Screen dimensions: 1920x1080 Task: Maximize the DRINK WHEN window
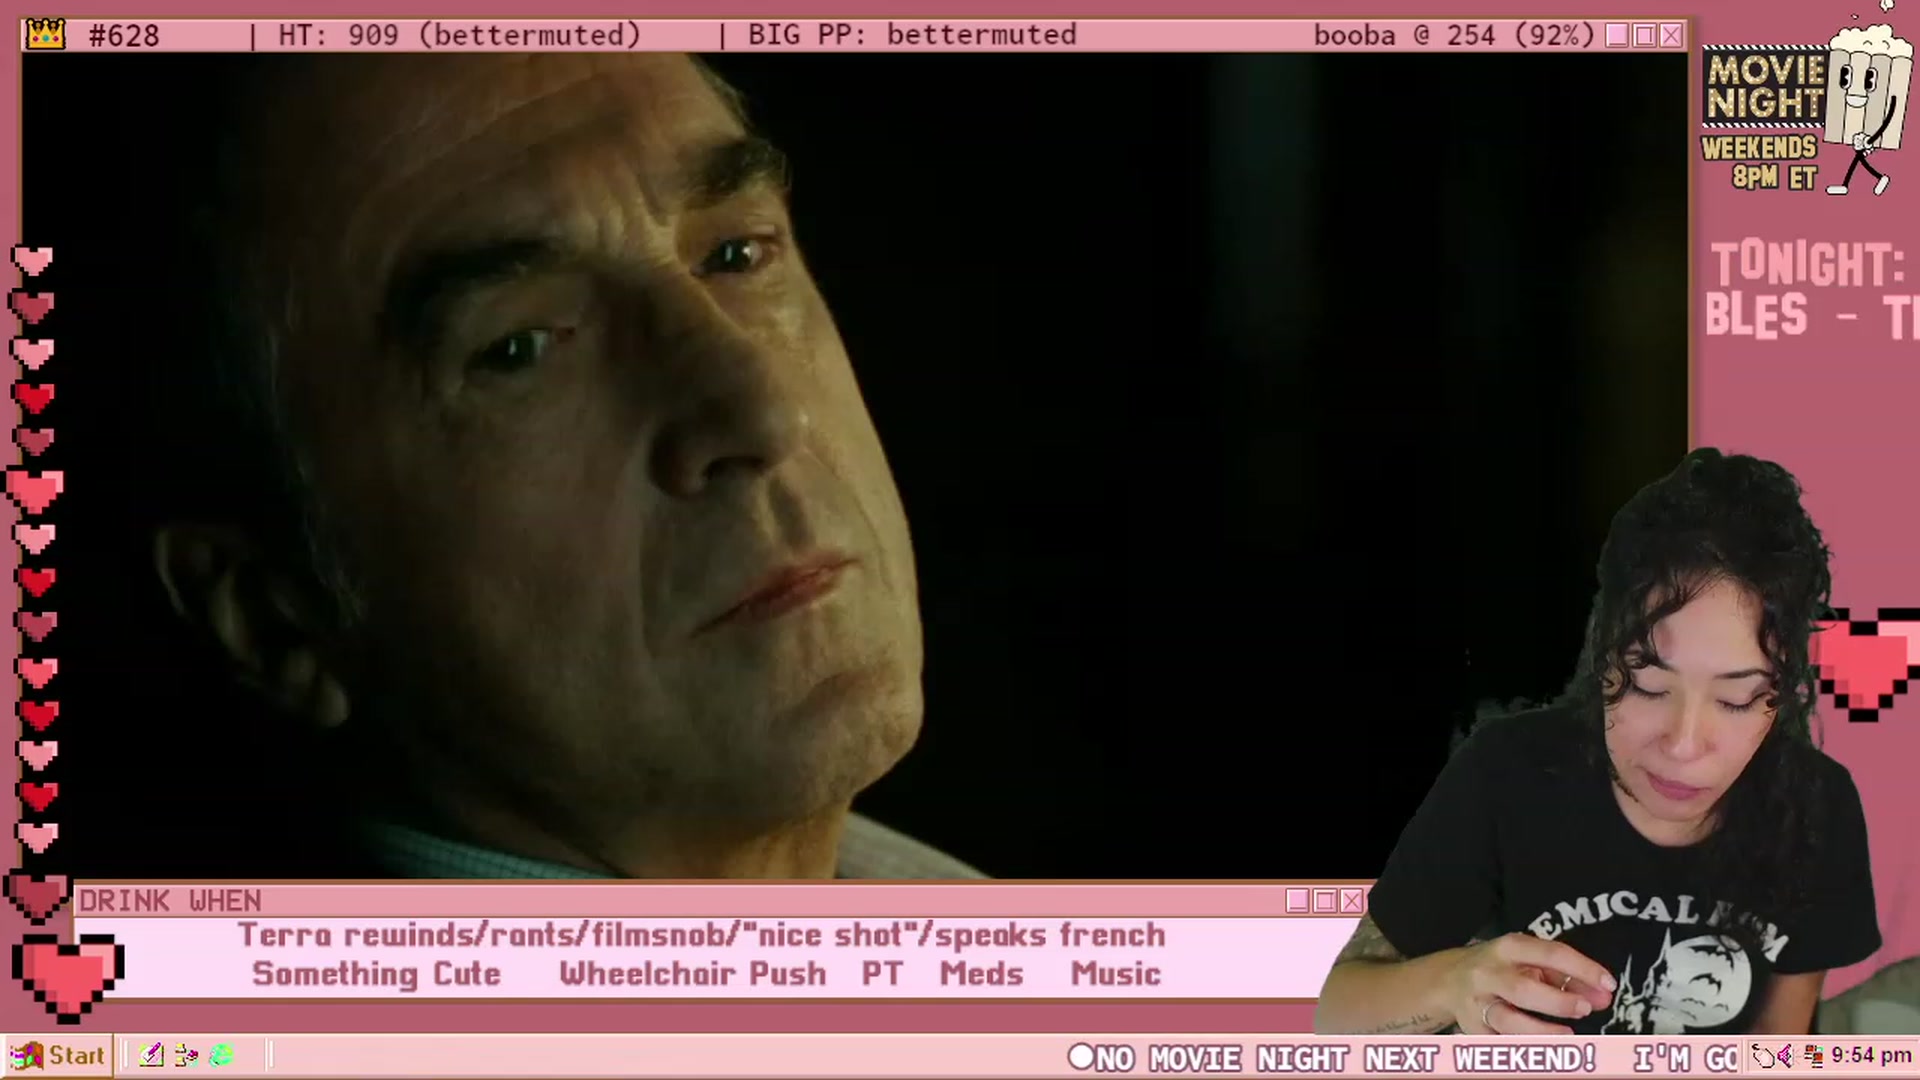(1325, 901)
